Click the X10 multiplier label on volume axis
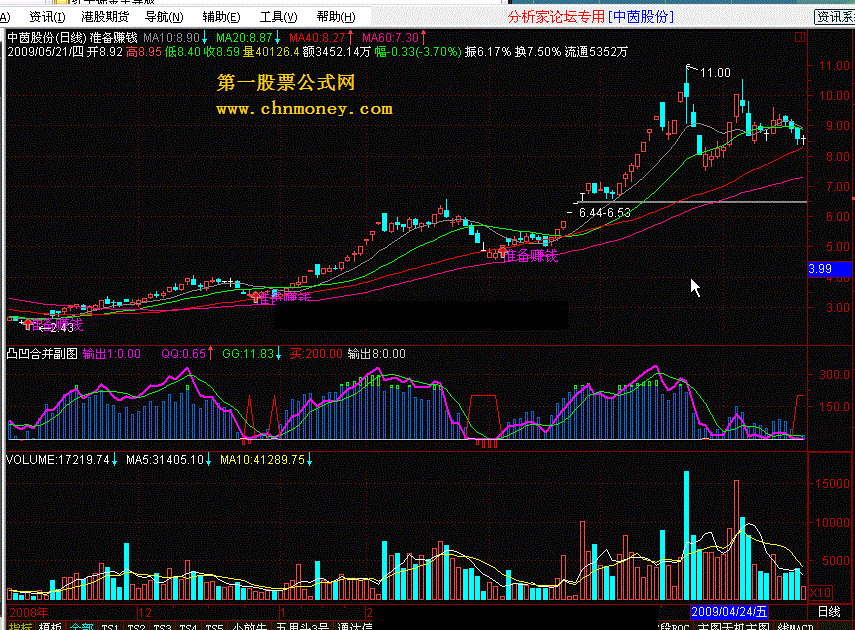This screenshot has width=855, height=630. [x=821, y=592]
